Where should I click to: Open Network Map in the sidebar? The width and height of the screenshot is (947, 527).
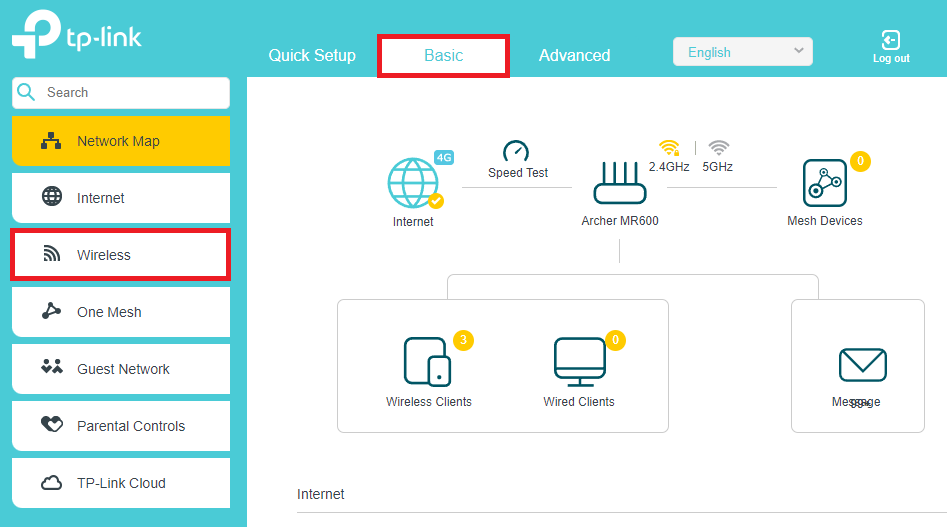point(121,141)
